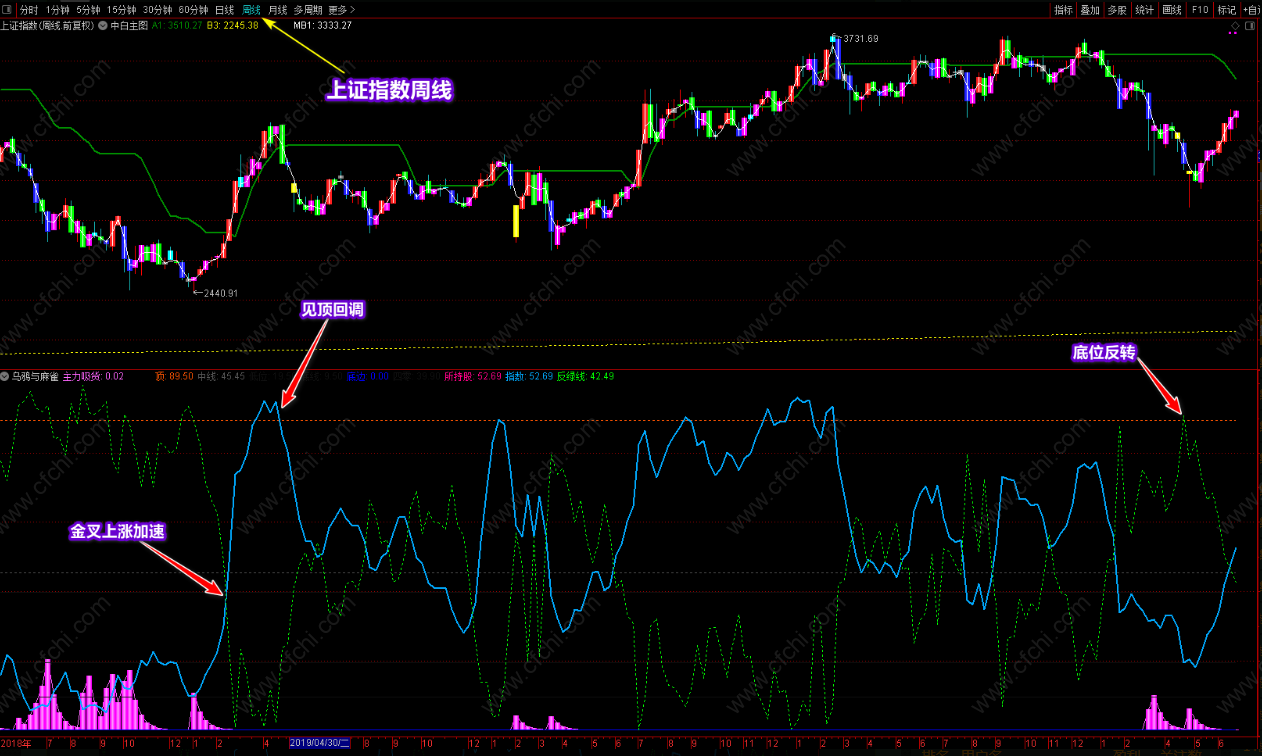Click the 多股 multi-stock button
Screen dimensions: 1262x756
(x=1117, y=9)
